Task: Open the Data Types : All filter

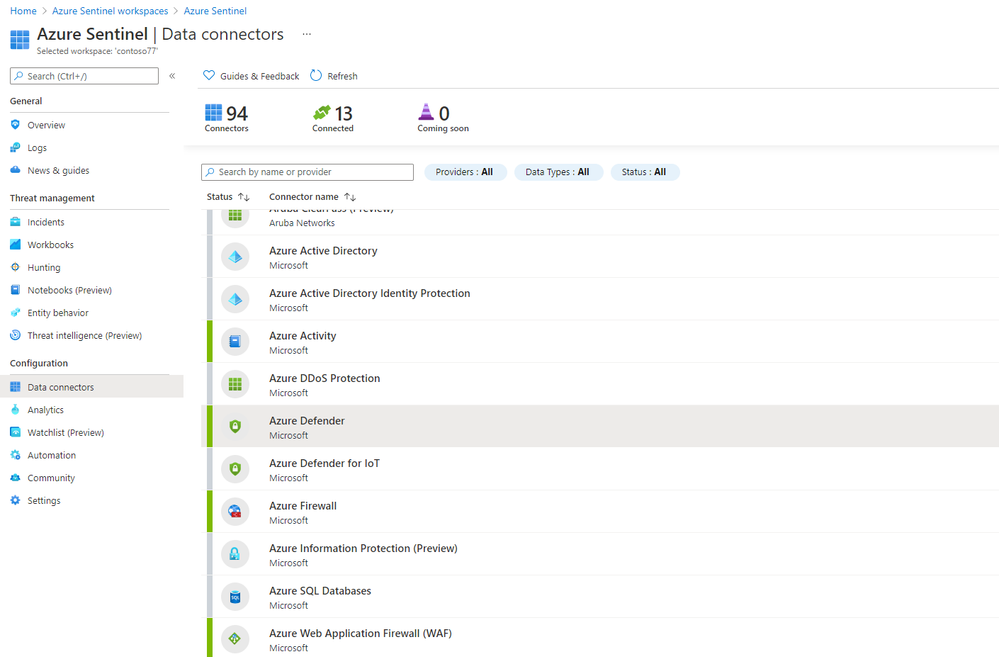Action: click(x=558, y=172)
